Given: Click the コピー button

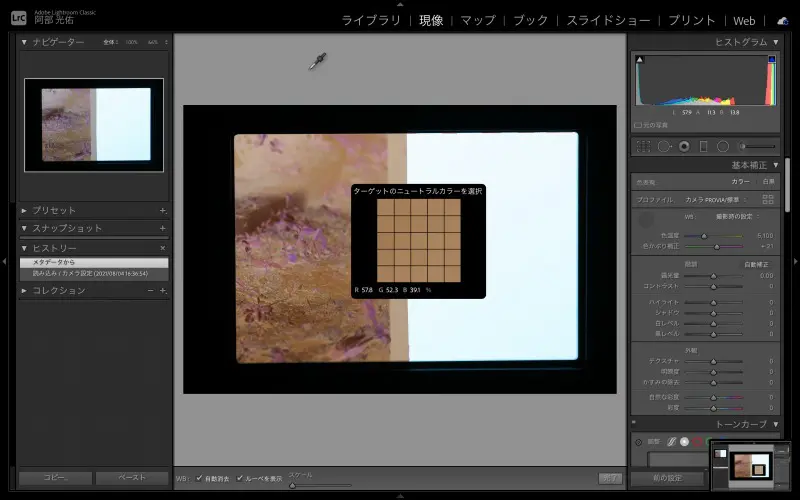Looking at the screenshot, I should tap(56, 478).
